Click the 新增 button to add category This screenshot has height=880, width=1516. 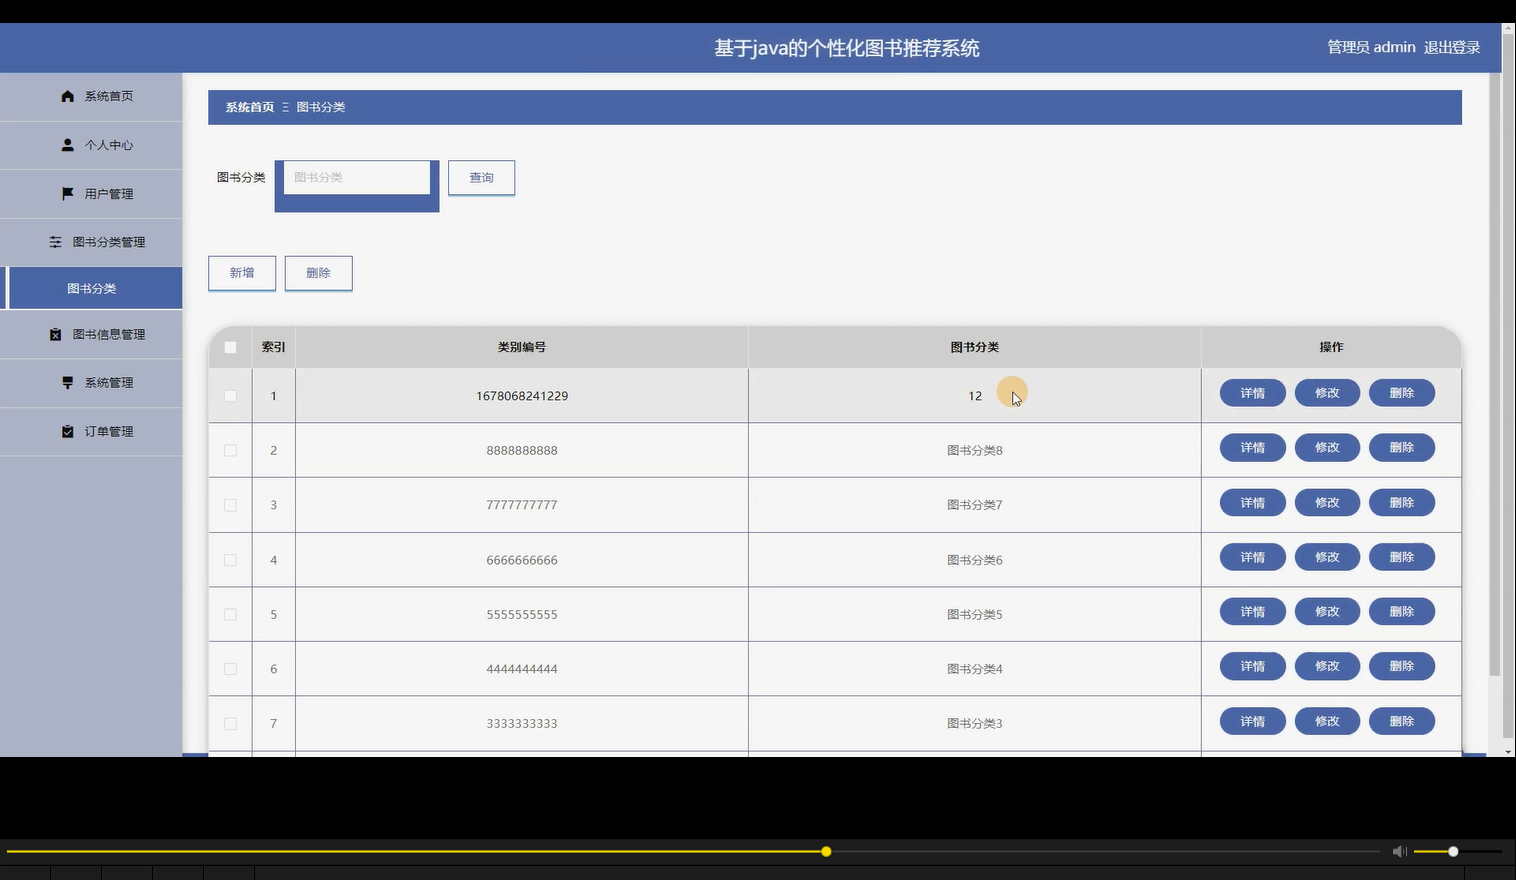click(x=241, y=272)
